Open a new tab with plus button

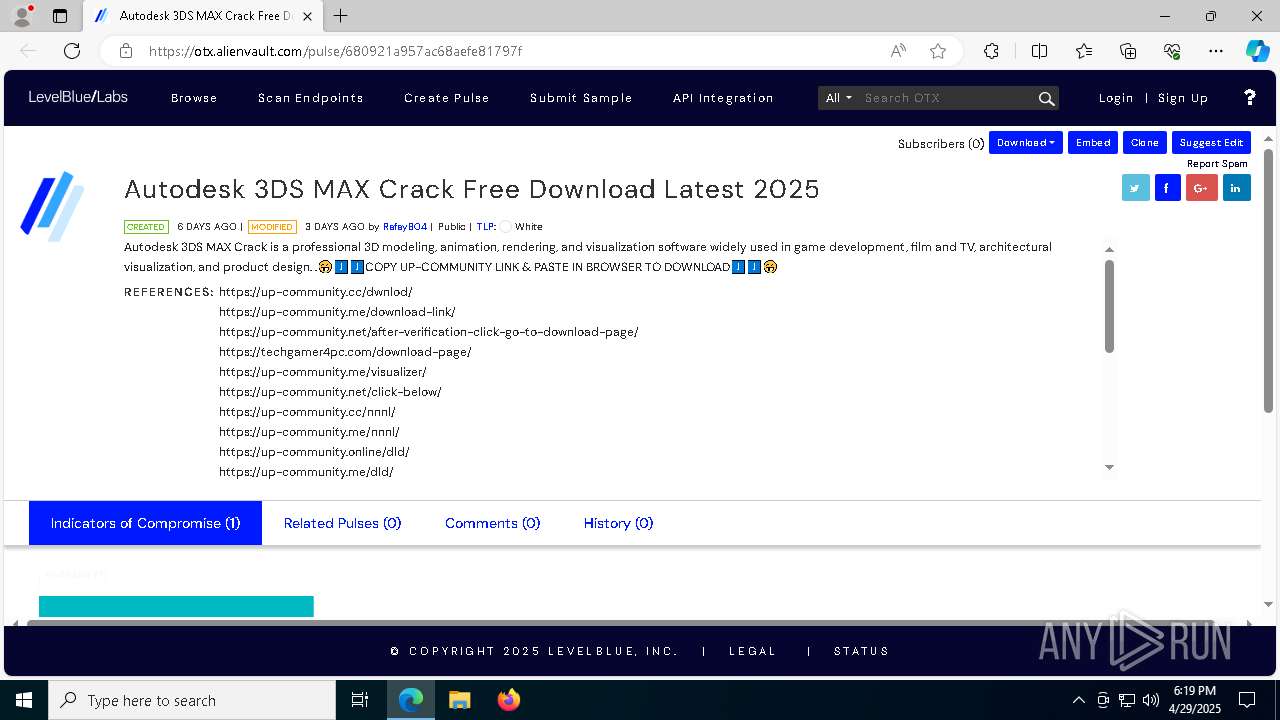click(x=341, y=16)
